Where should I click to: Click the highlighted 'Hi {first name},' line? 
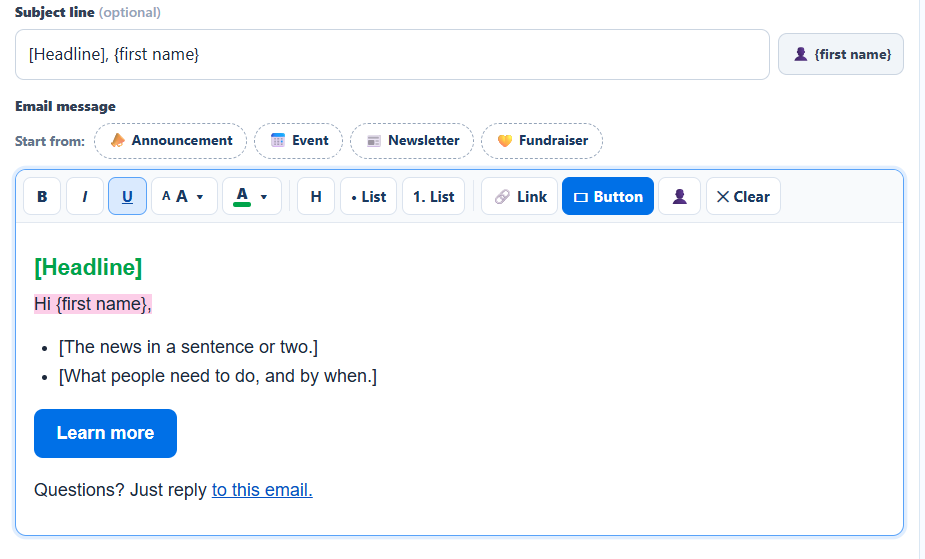coord(93,304)
